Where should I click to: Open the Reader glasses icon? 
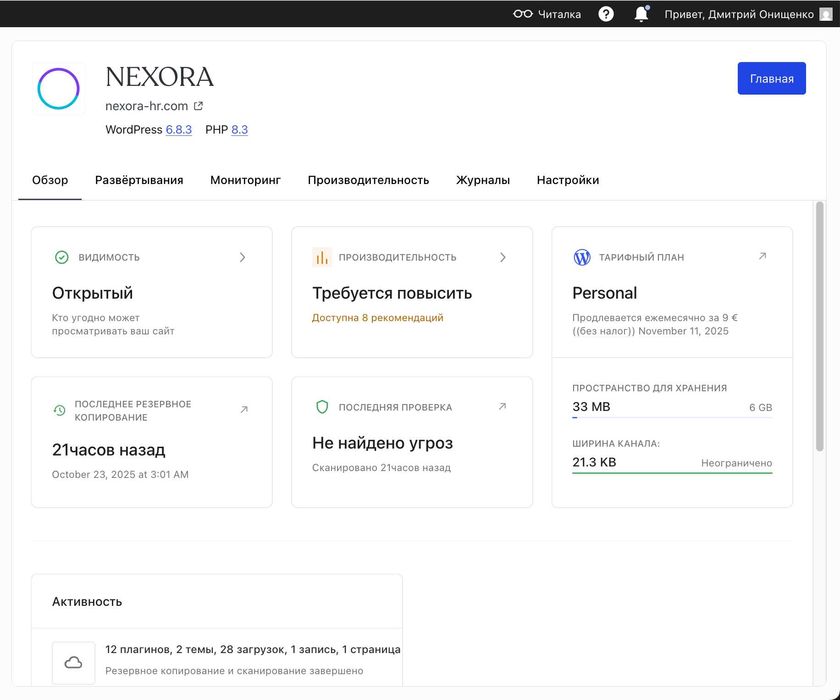coord(522,14)
